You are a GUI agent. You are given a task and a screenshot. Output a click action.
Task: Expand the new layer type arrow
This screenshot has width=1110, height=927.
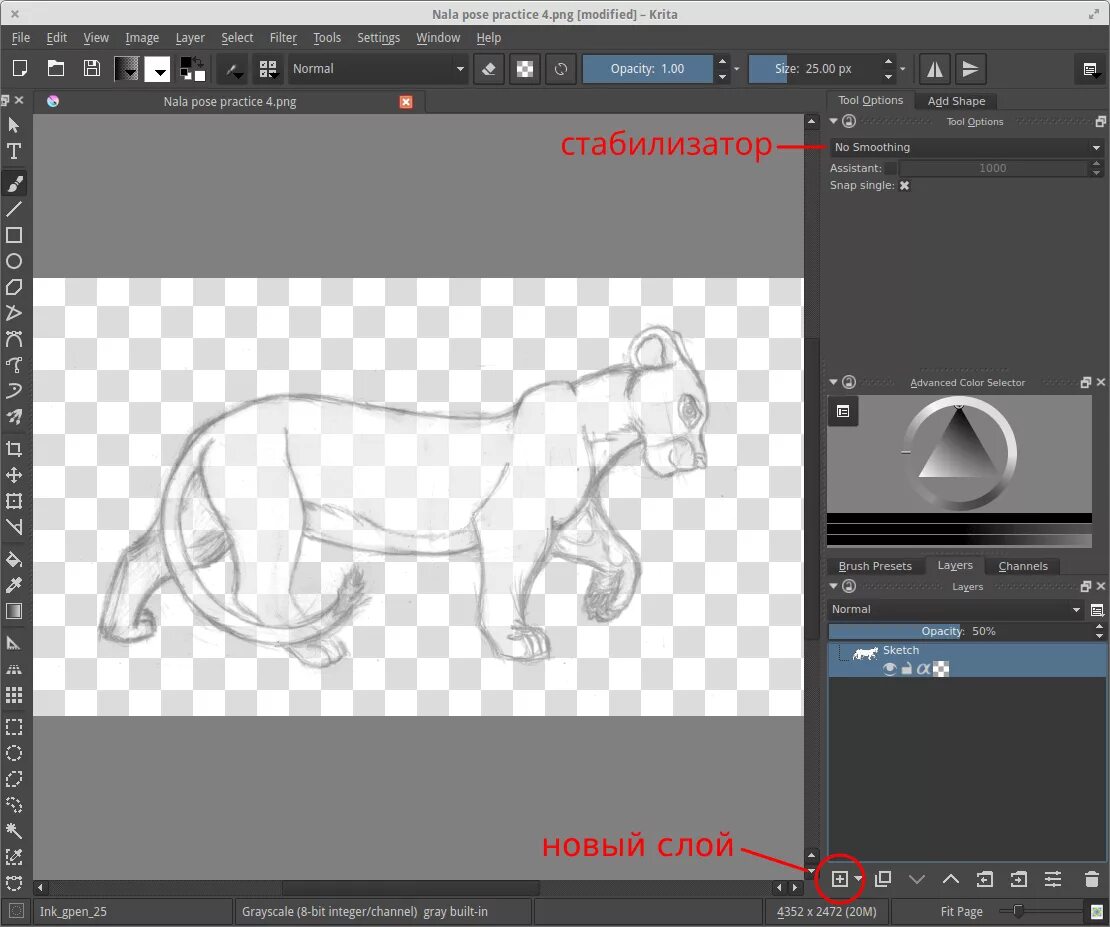pos(858,879)
